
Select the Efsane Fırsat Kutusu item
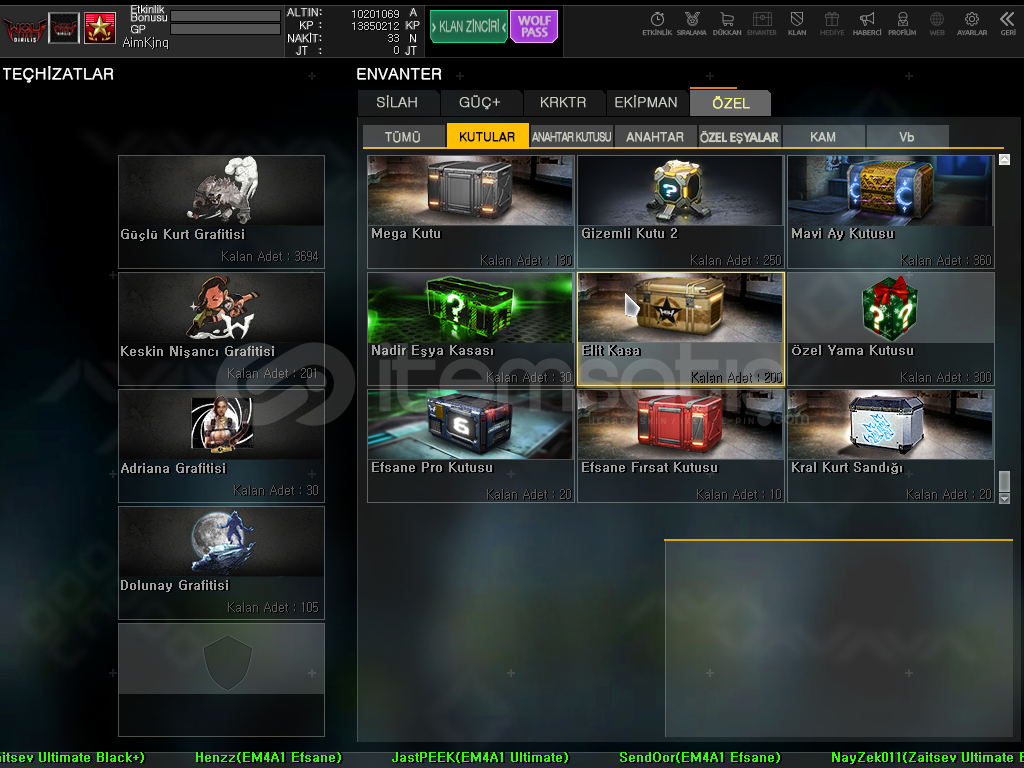pyautogui.click(x=680, y=445)
